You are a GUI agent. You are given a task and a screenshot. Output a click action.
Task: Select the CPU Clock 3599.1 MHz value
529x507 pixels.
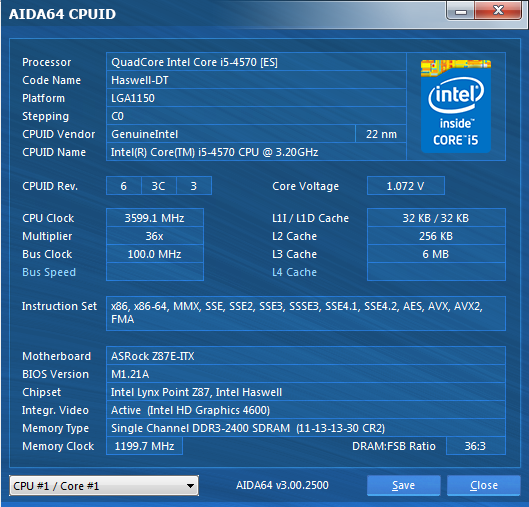click(x=155, y=218)
